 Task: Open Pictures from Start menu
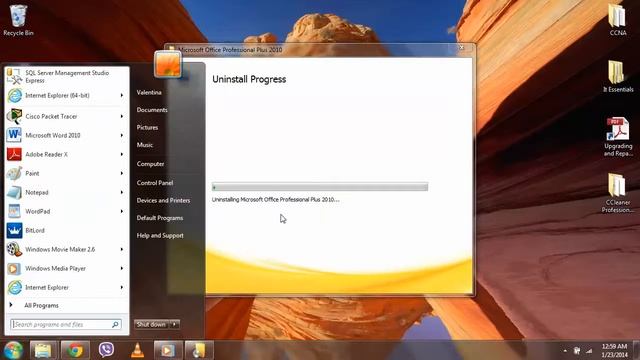pyautogui.click(x=147, y=128)
